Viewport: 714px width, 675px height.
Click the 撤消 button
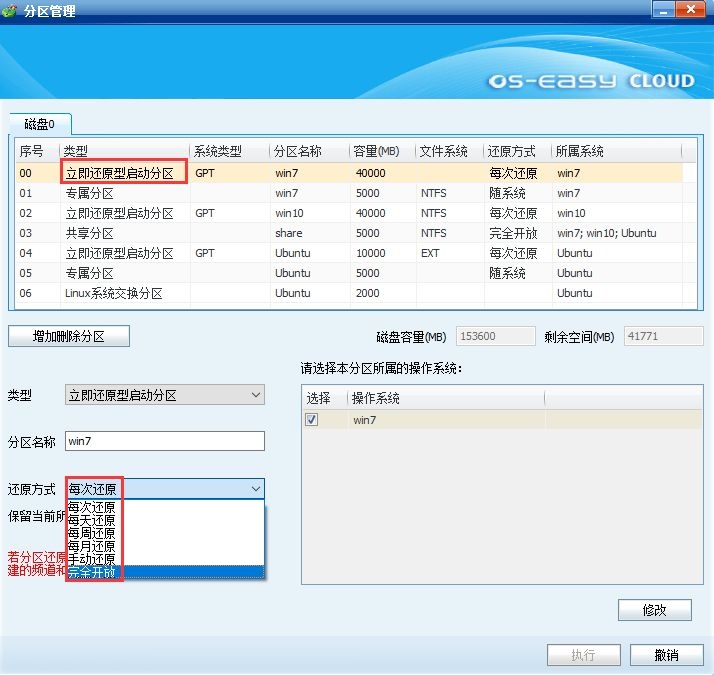(666, 655)
